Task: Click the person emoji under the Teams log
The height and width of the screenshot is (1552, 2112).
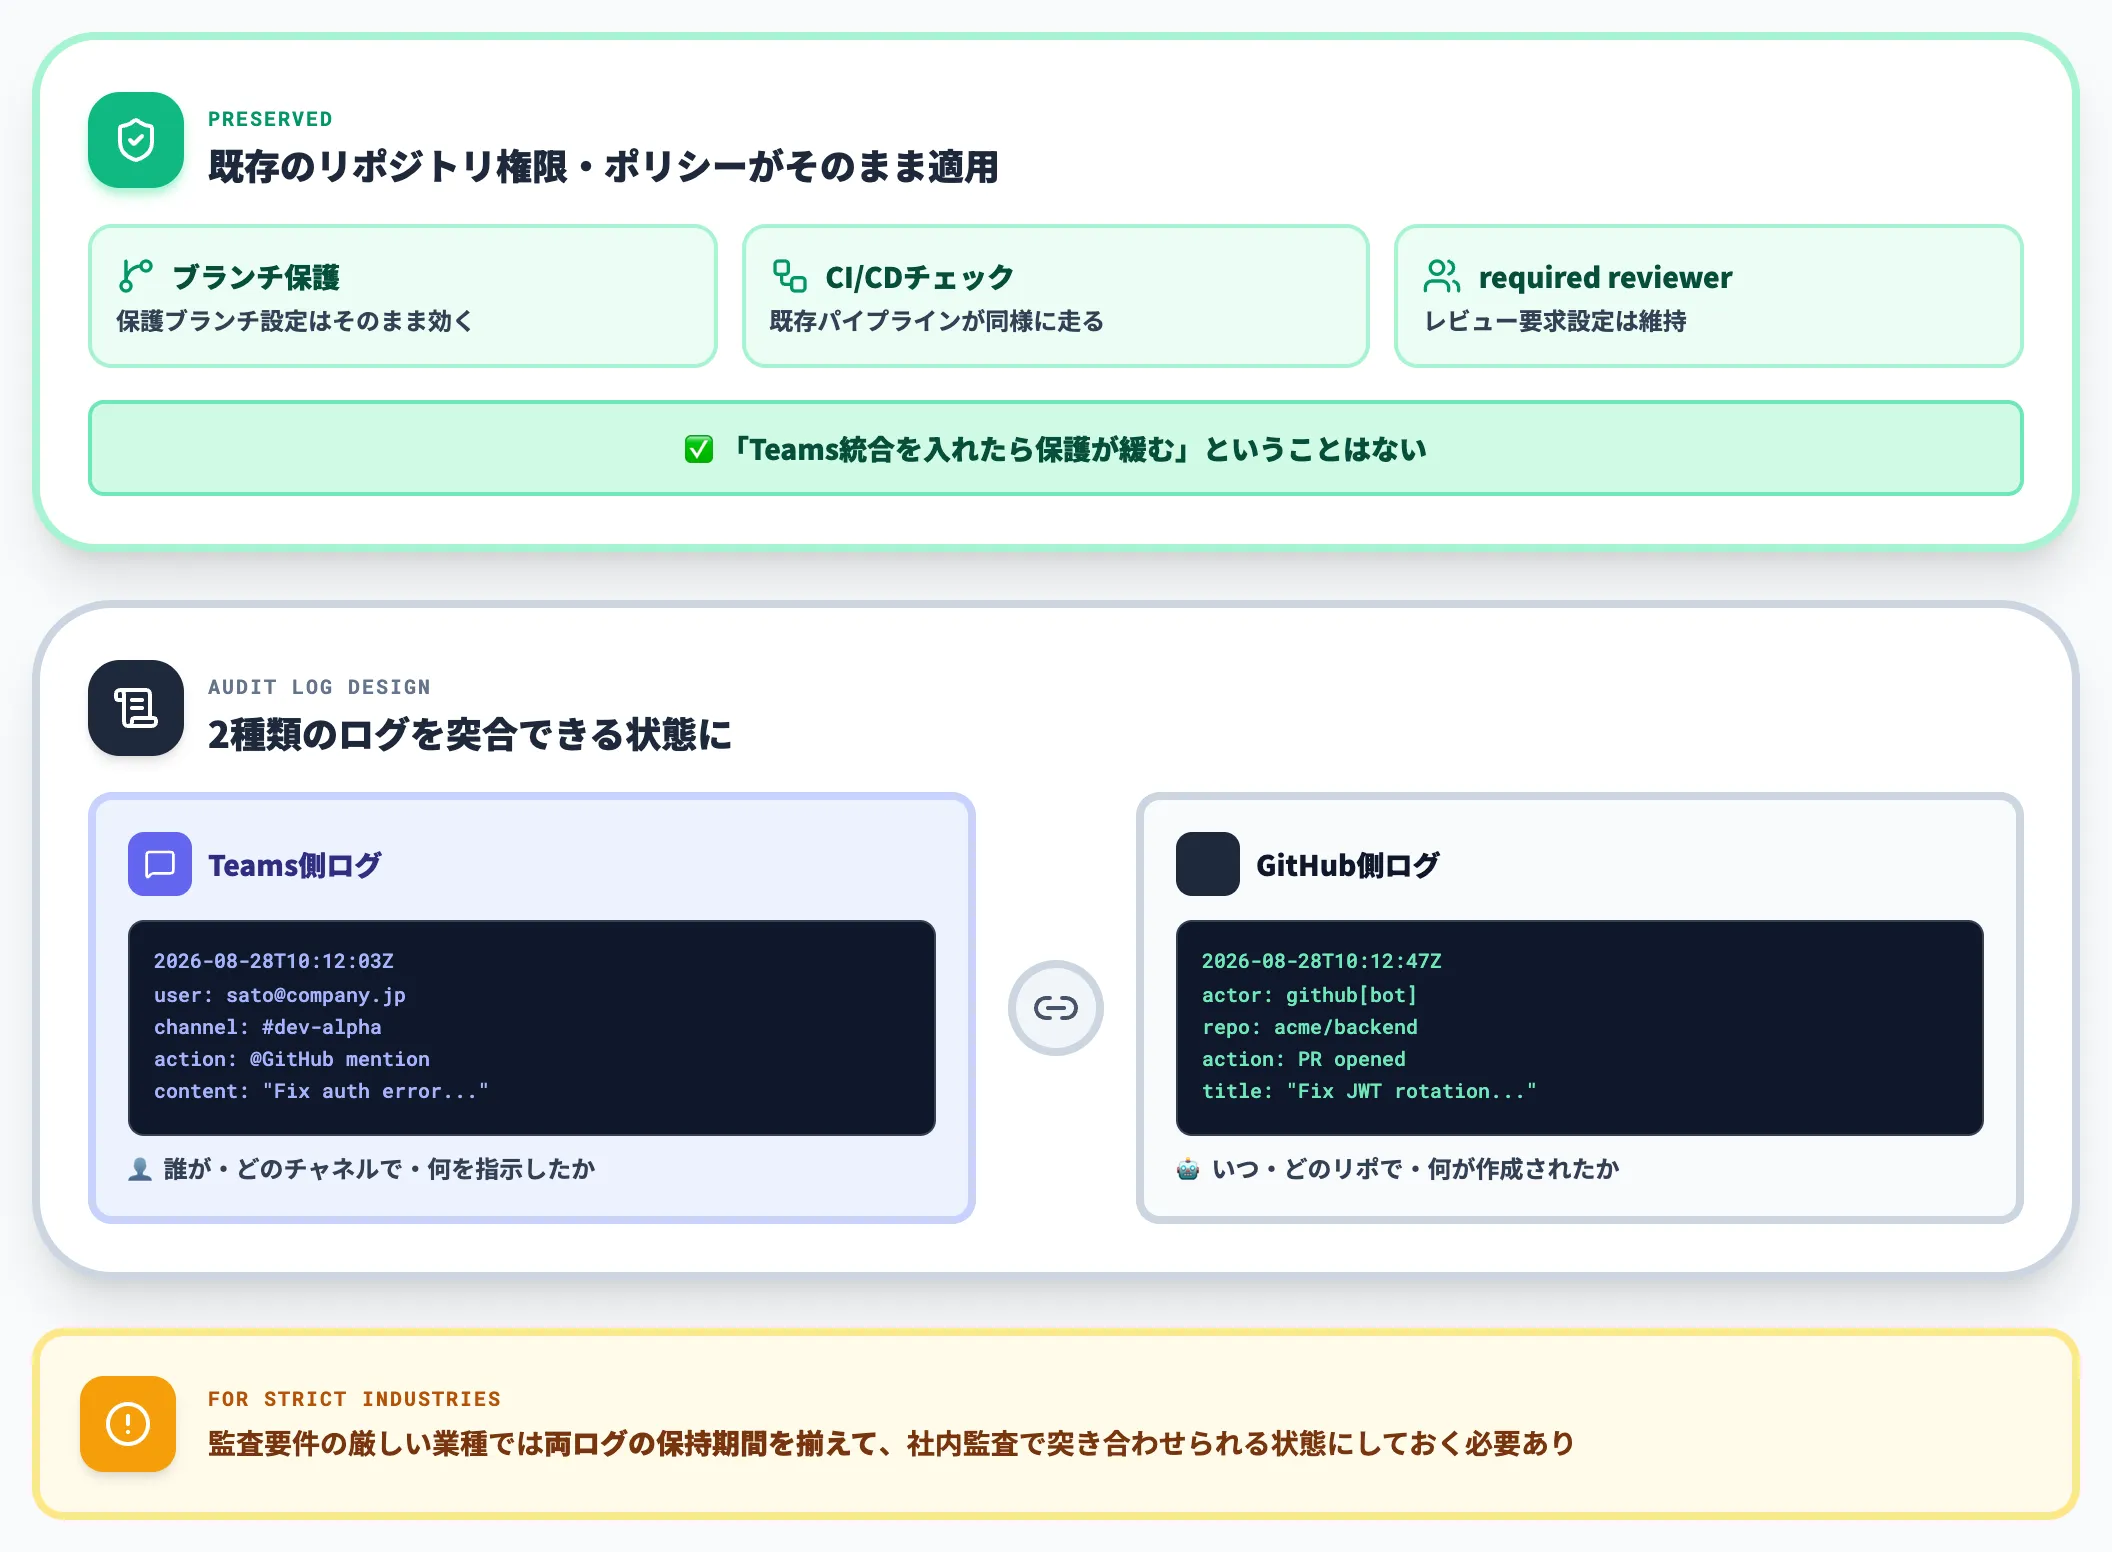Action: (x=140, y=1169)
